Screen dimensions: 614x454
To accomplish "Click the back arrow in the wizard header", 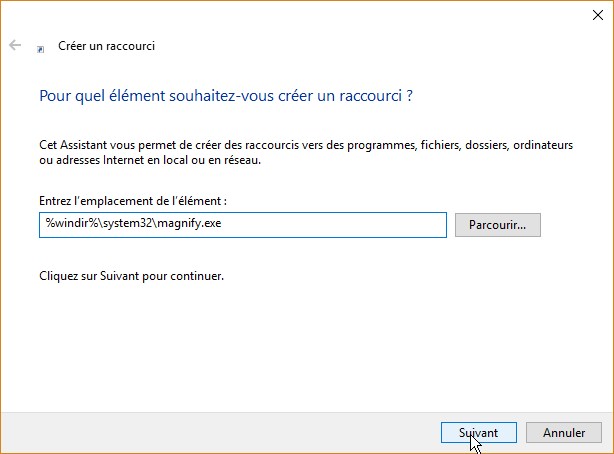I will point(15,46).
